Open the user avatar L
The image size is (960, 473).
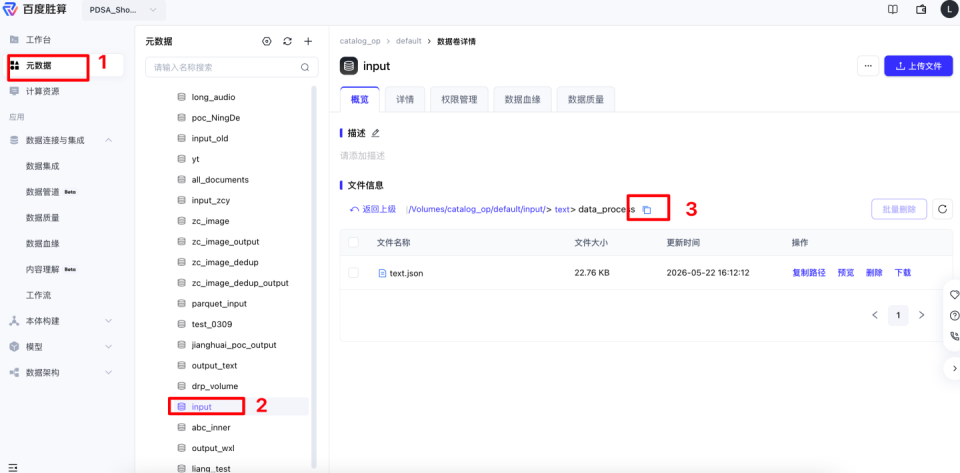pyautogui.click(x=948, y=10)
